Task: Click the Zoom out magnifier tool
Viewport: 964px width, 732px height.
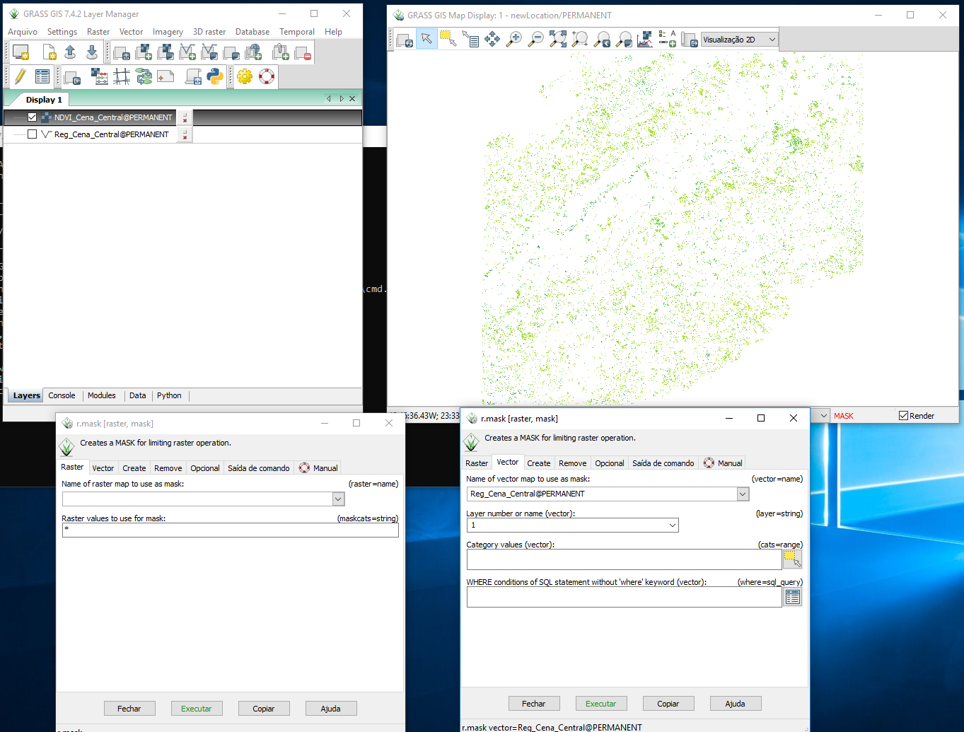Action: [536, 39]
